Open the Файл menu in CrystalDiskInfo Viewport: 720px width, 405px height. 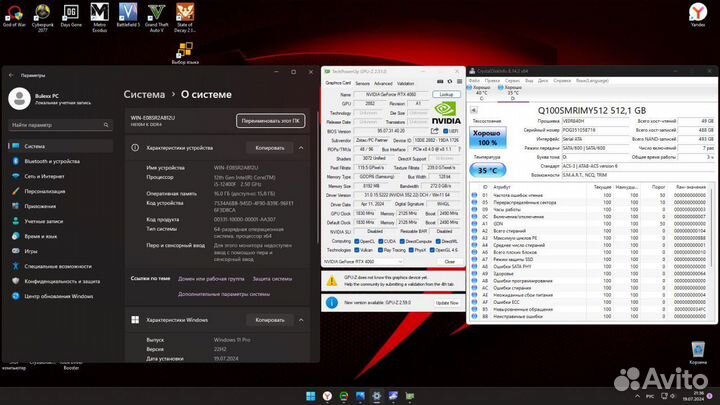click(474, 80)
